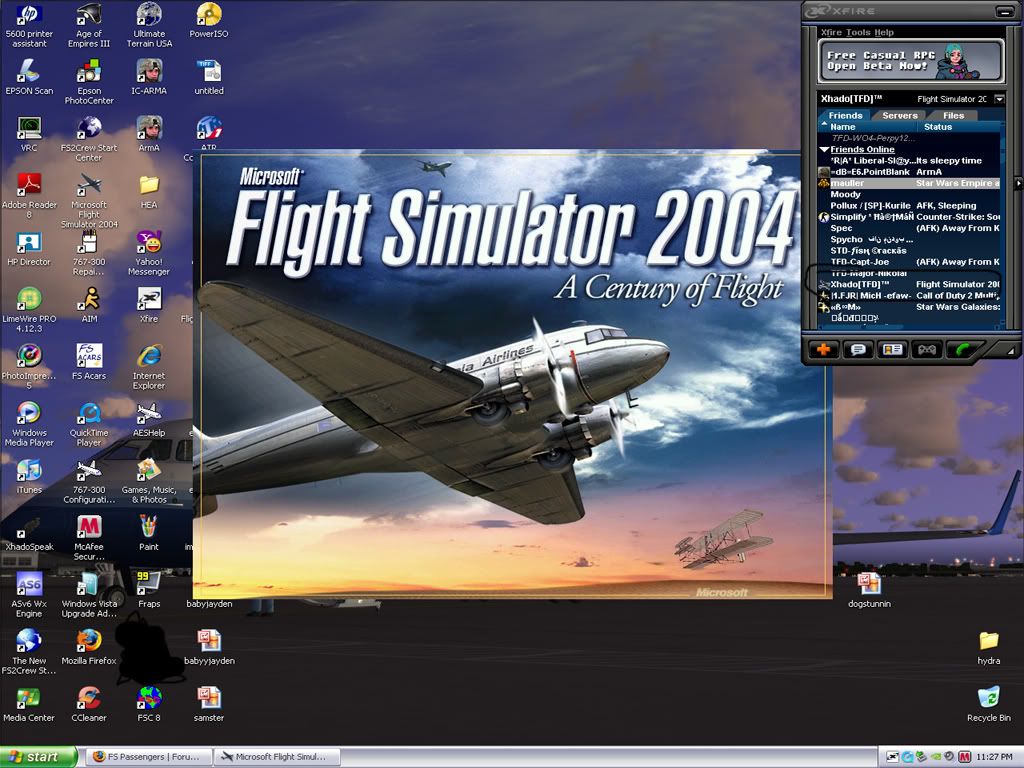Click the McAfee tray icon
The width and height of the screenshot is (1024, 768).
[965, 757]
